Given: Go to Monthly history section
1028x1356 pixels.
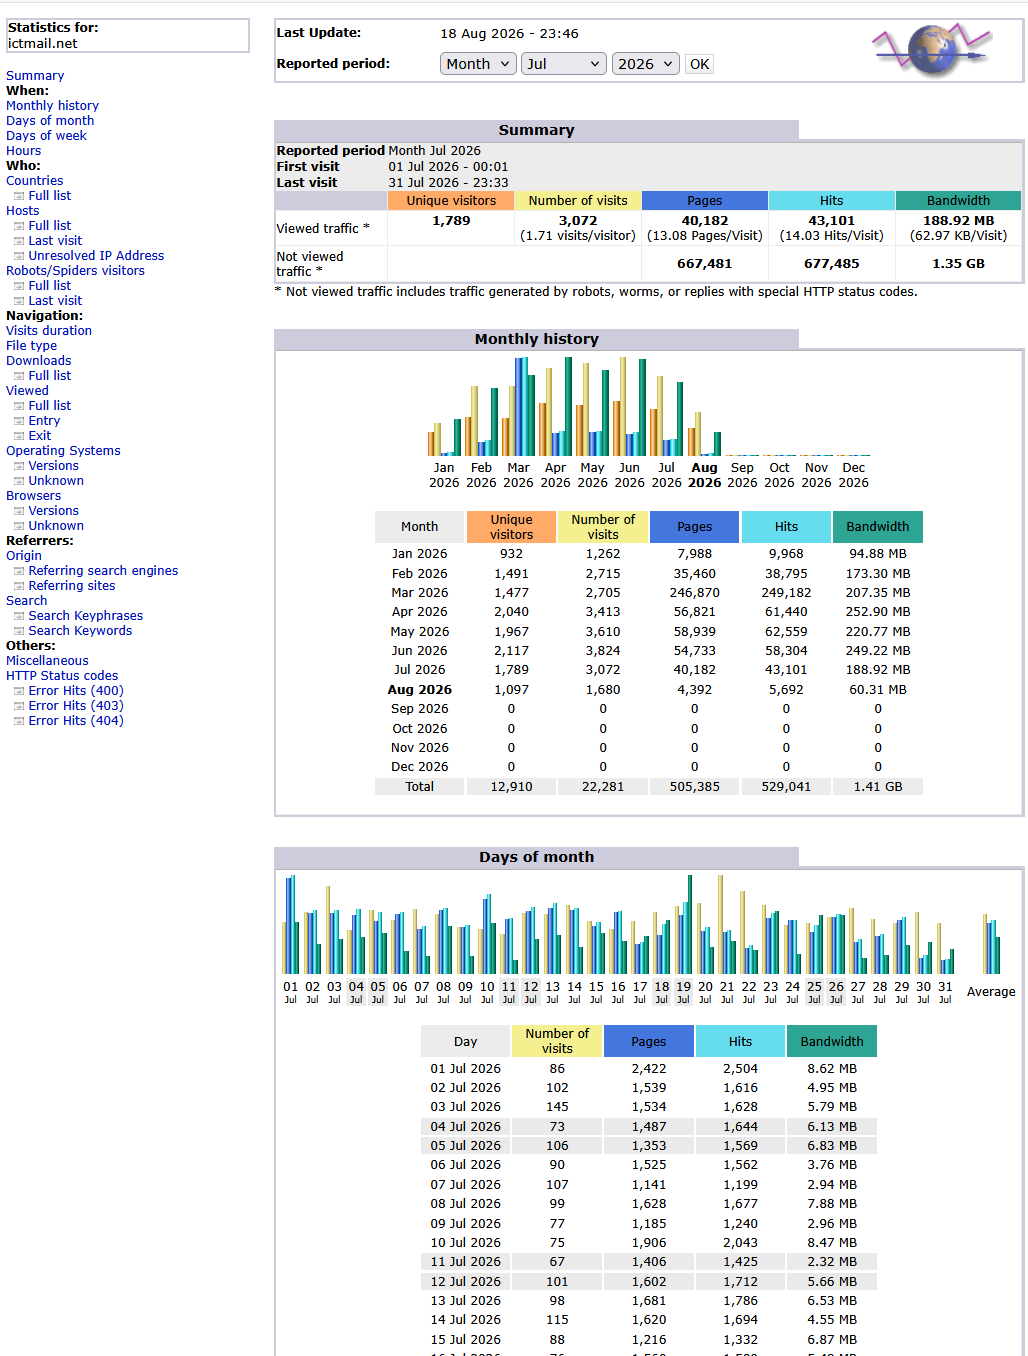Looking at the screenshot, I should click(x=52, y=106).
